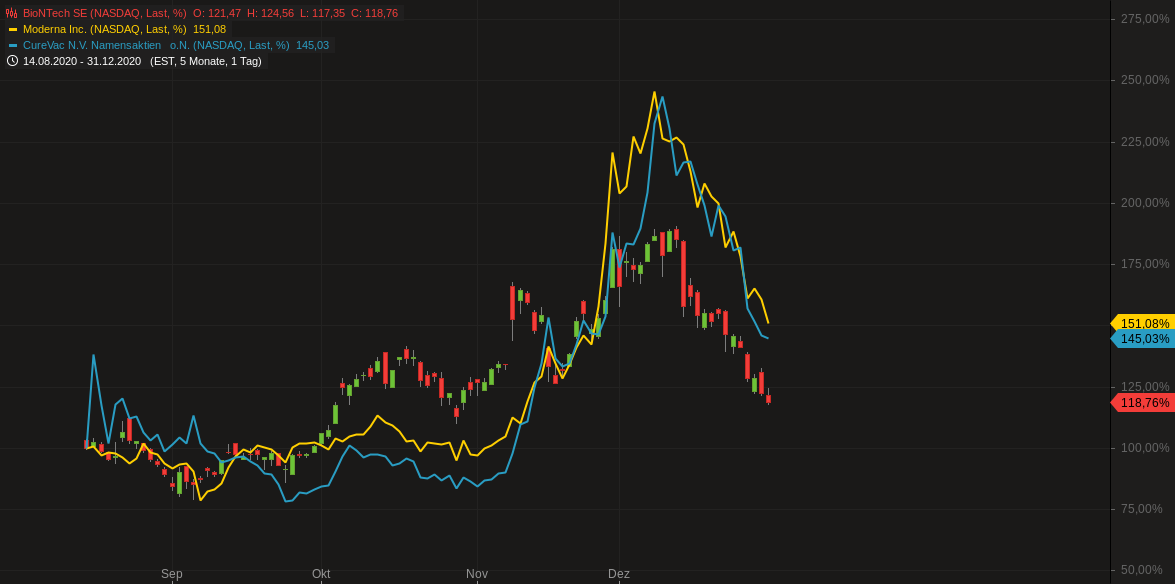Click the date range 14.08.2020 - 31.12.2020

point(82,61)
